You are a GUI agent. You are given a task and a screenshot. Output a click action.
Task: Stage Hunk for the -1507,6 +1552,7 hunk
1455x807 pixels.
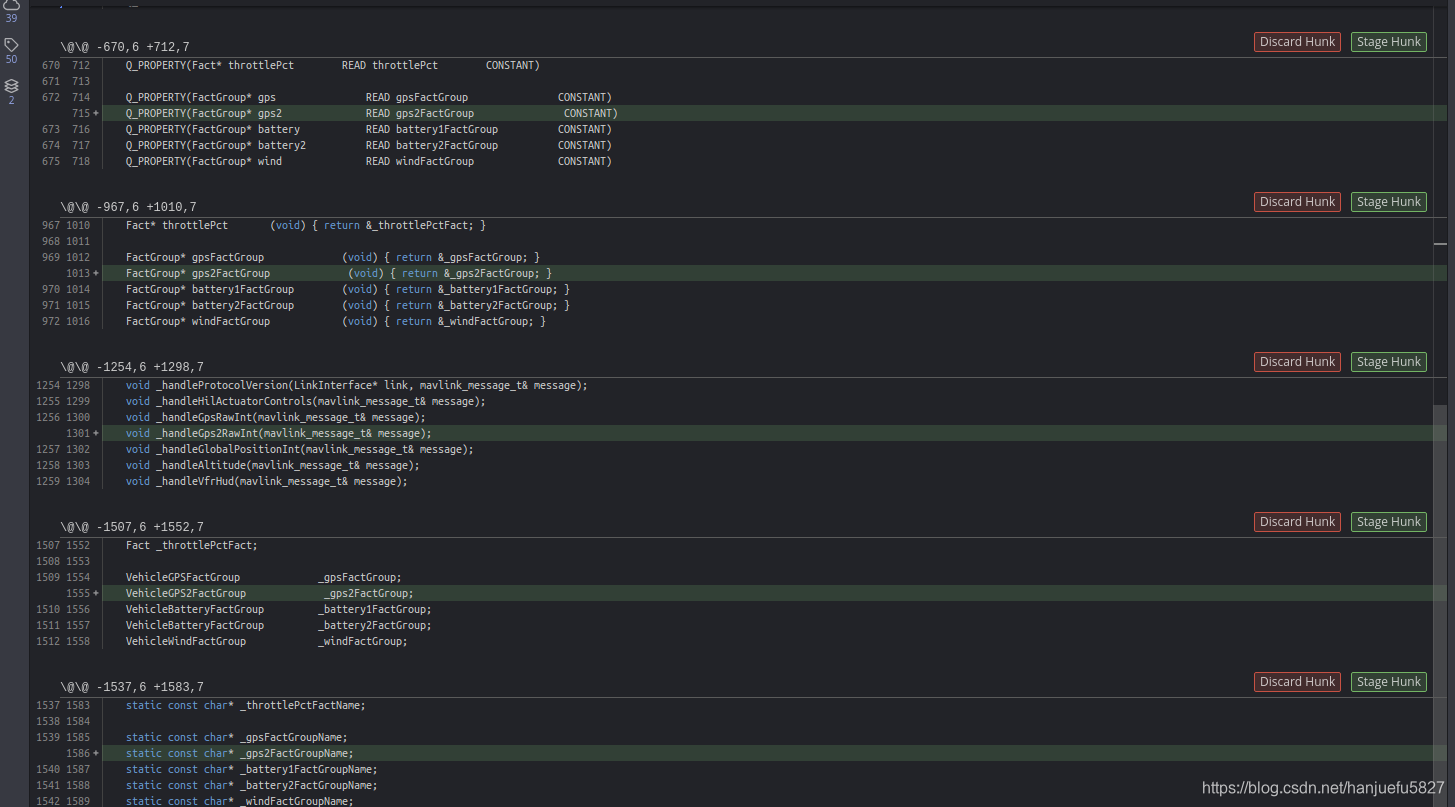[x=1388, y=522]
